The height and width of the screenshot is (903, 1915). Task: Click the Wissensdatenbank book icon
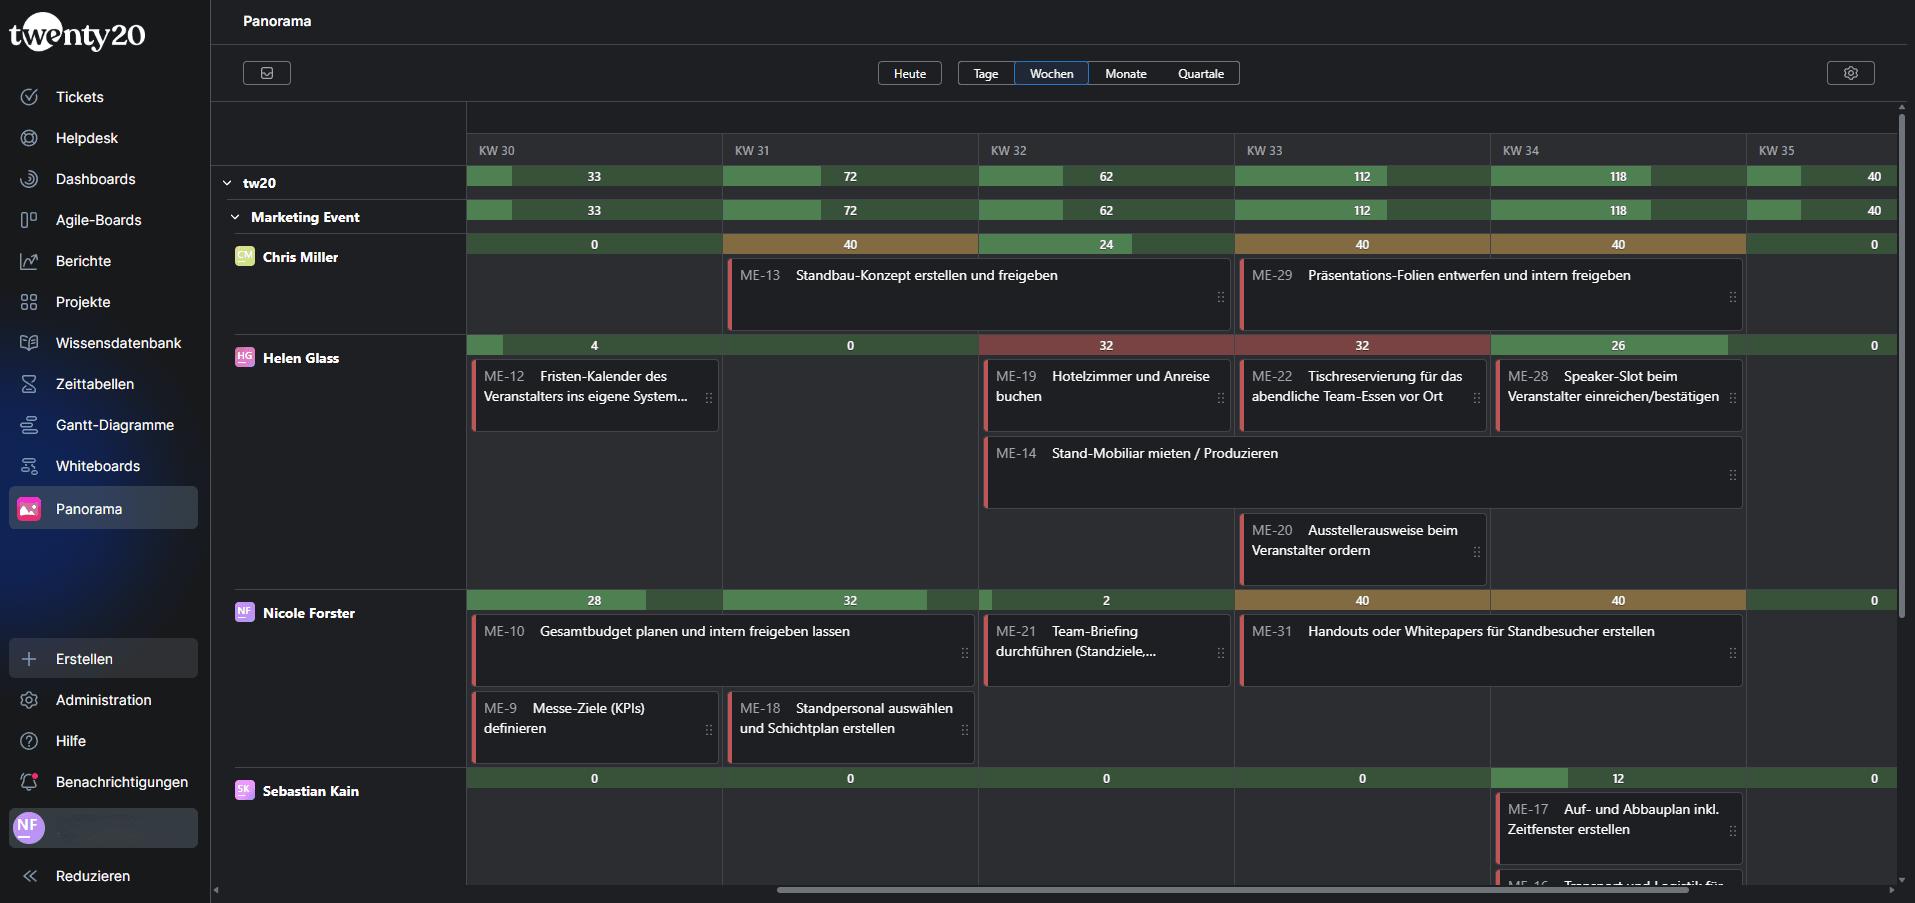[x=29, y=343]
